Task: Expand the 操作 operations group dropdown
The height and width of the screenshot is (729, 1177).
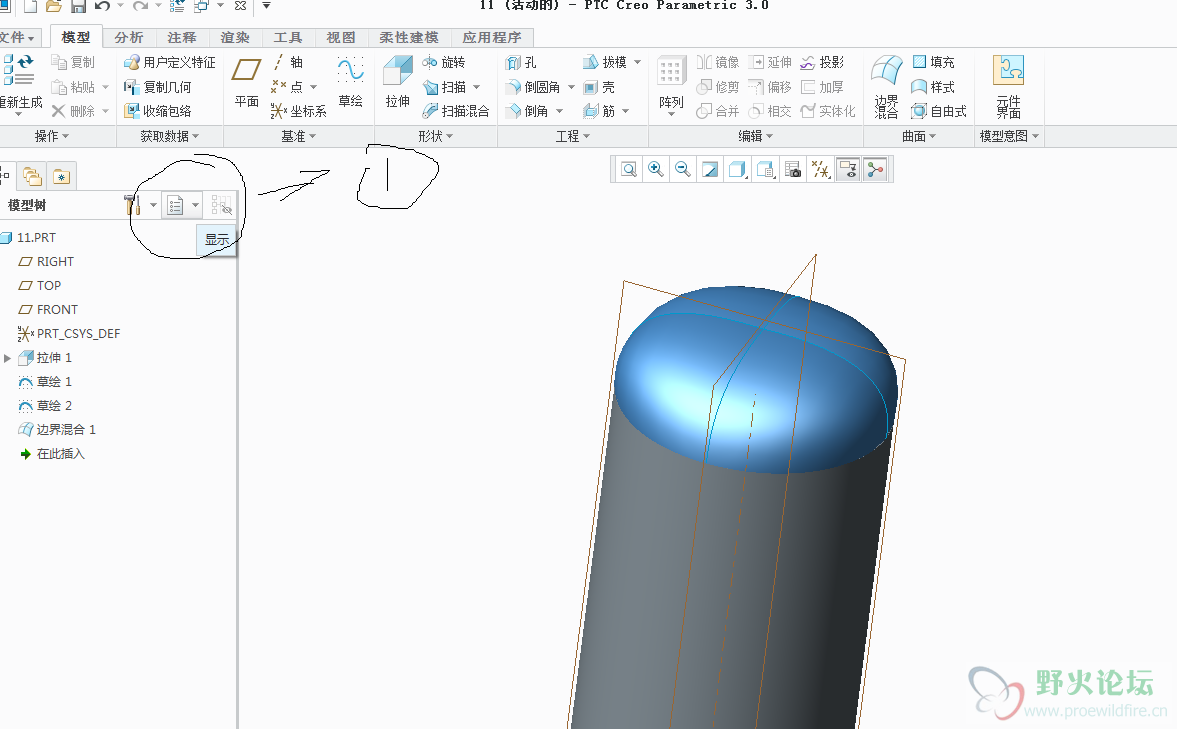Action: pyautogui.click(x=52, y=136)
